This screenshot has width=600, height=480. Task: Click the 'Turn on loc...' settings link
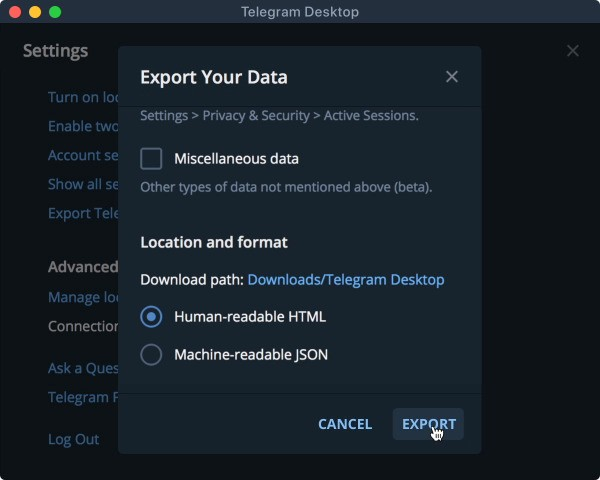pos(83,98)
